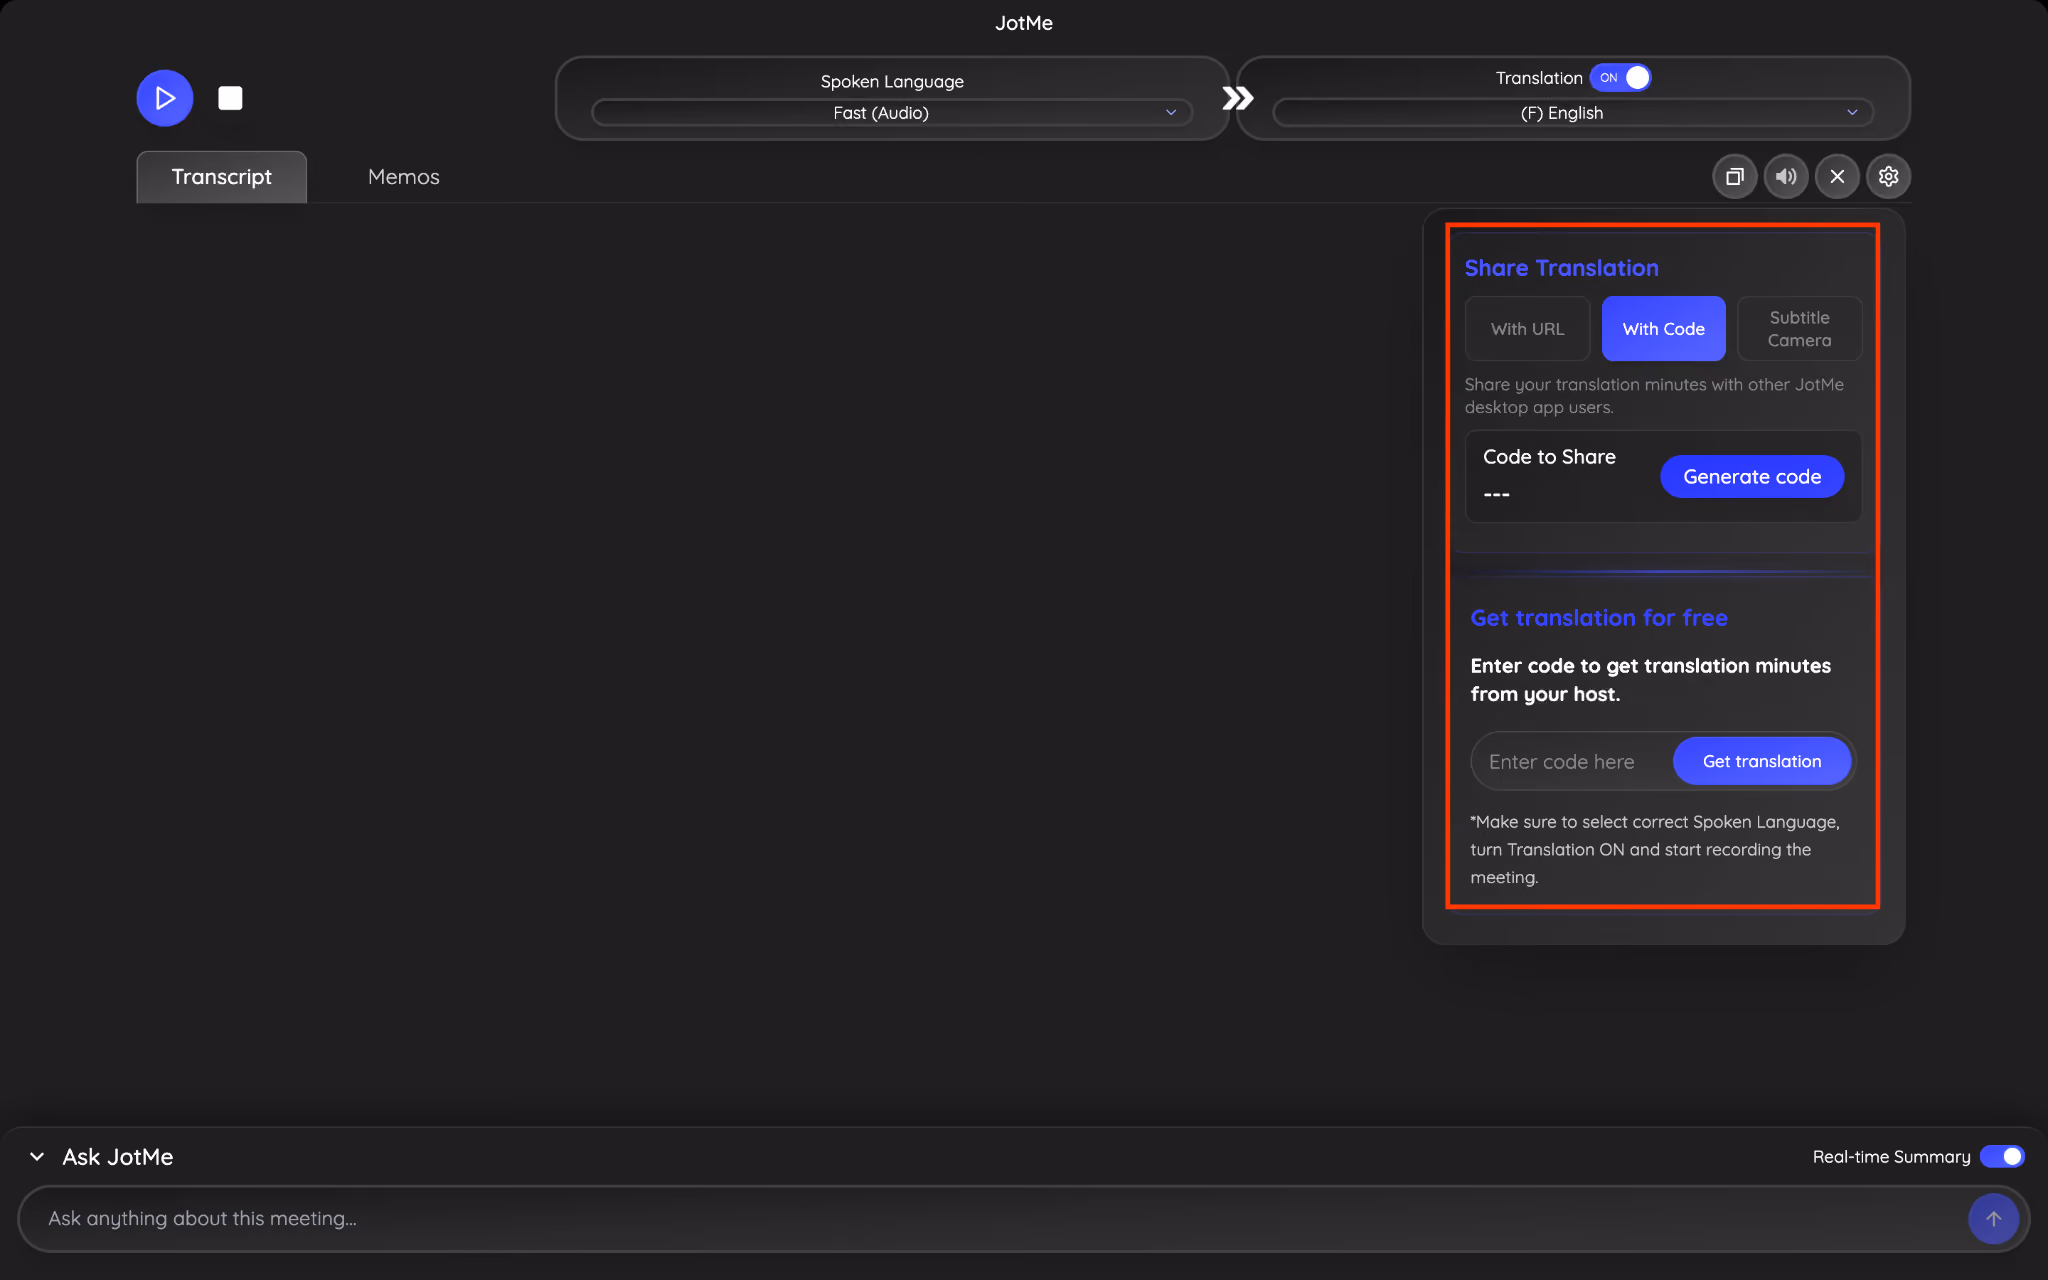Viewport: 2048px width, 1280px height.
Task: Collapse the Ask JotMe section
Action: click(x=37, y=1157)
